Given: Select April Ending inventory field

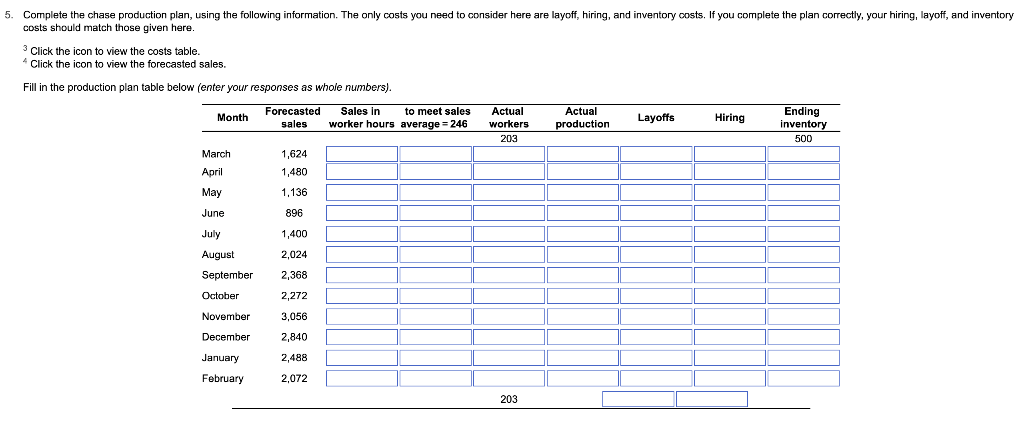Looking at the screenshot, I should tap(803, 172).
